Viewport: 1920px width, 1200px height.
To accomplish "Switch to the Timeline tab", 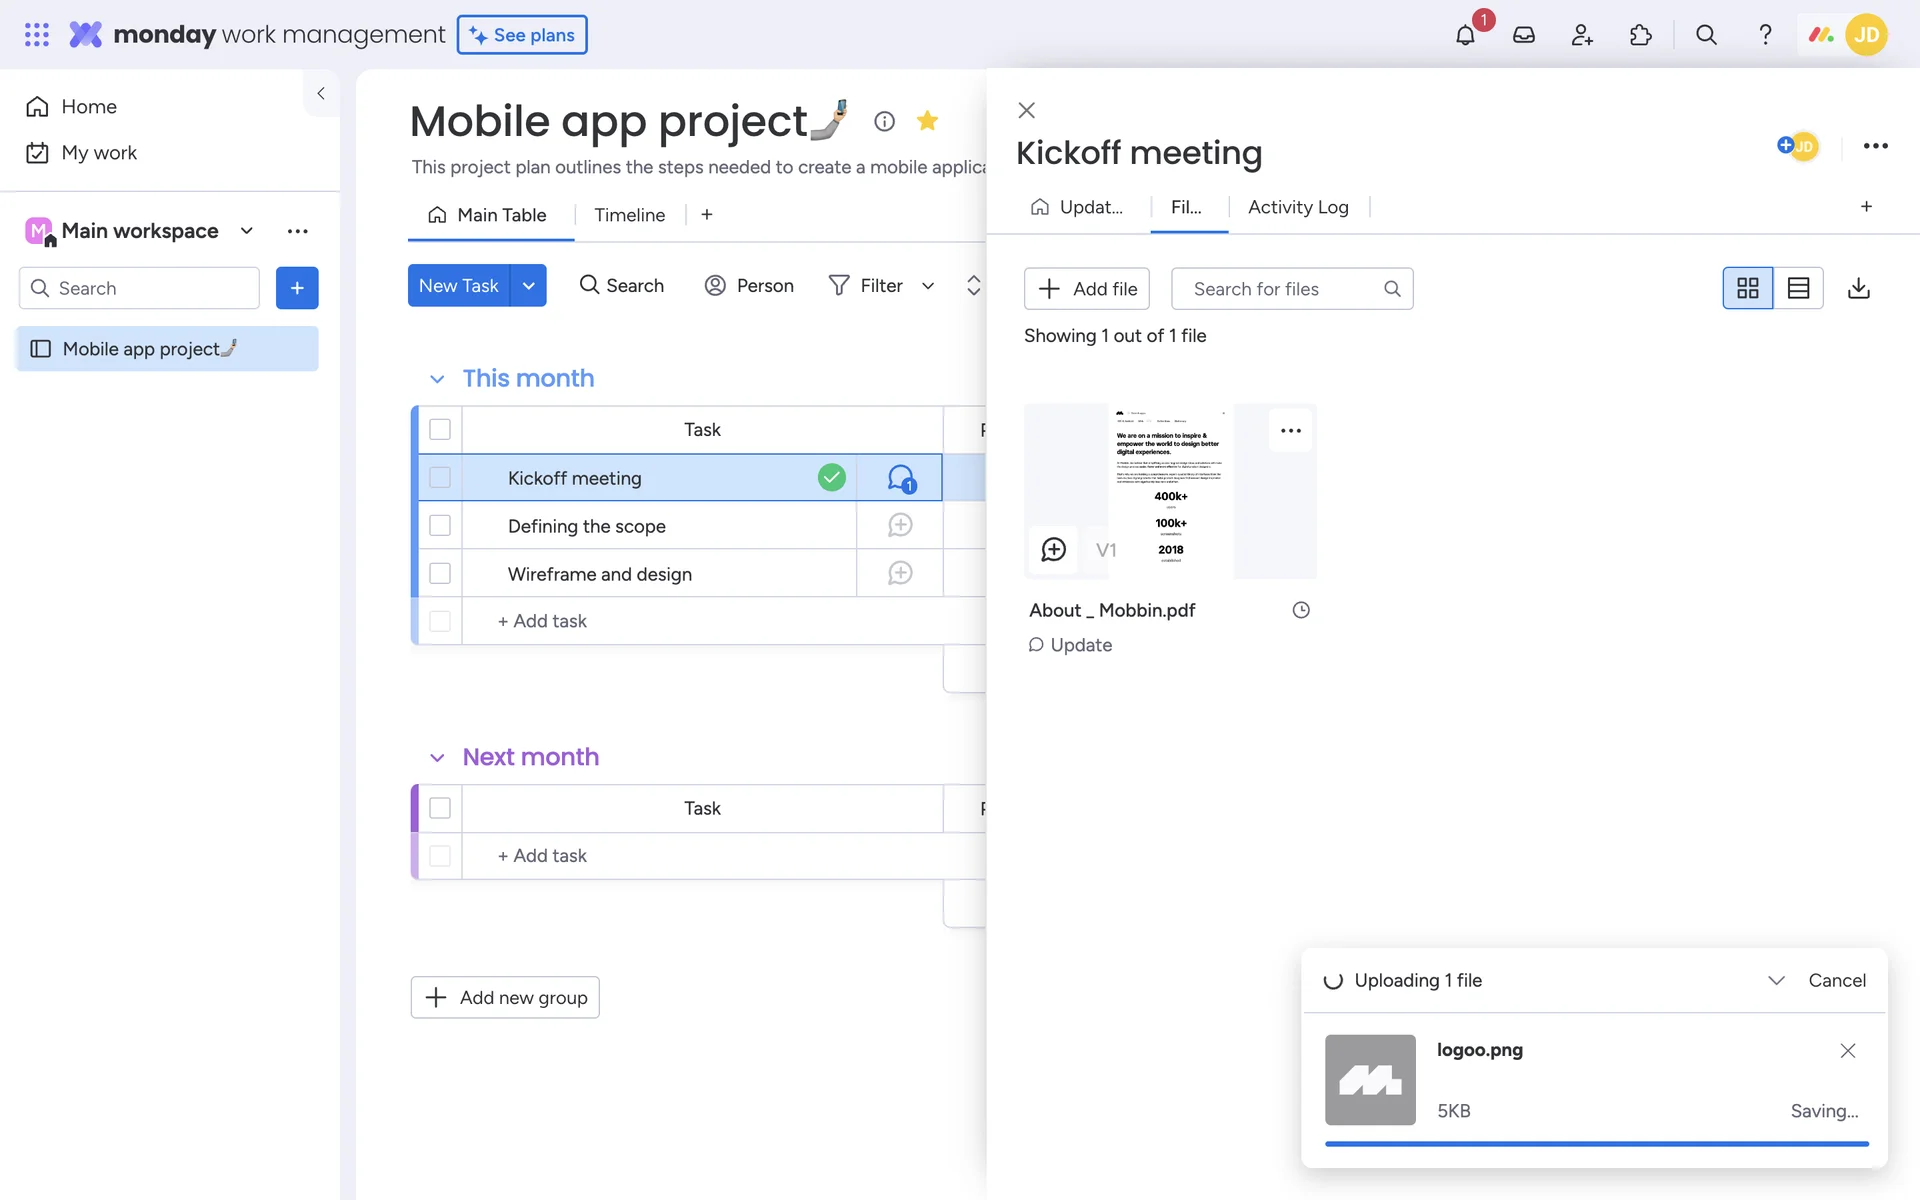I will tap(629, 215).
